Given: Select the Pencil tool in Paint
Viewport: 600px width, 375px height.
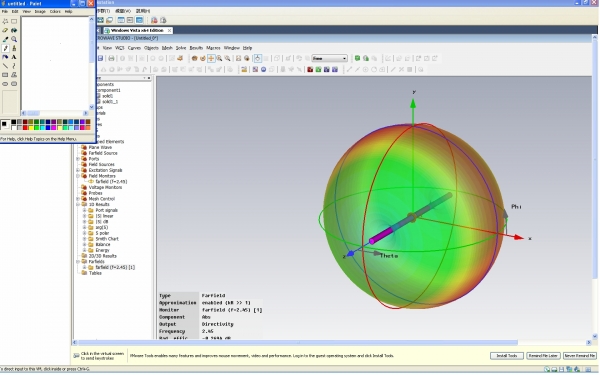Looking at the screenshot, I should [x=5, y=48].
